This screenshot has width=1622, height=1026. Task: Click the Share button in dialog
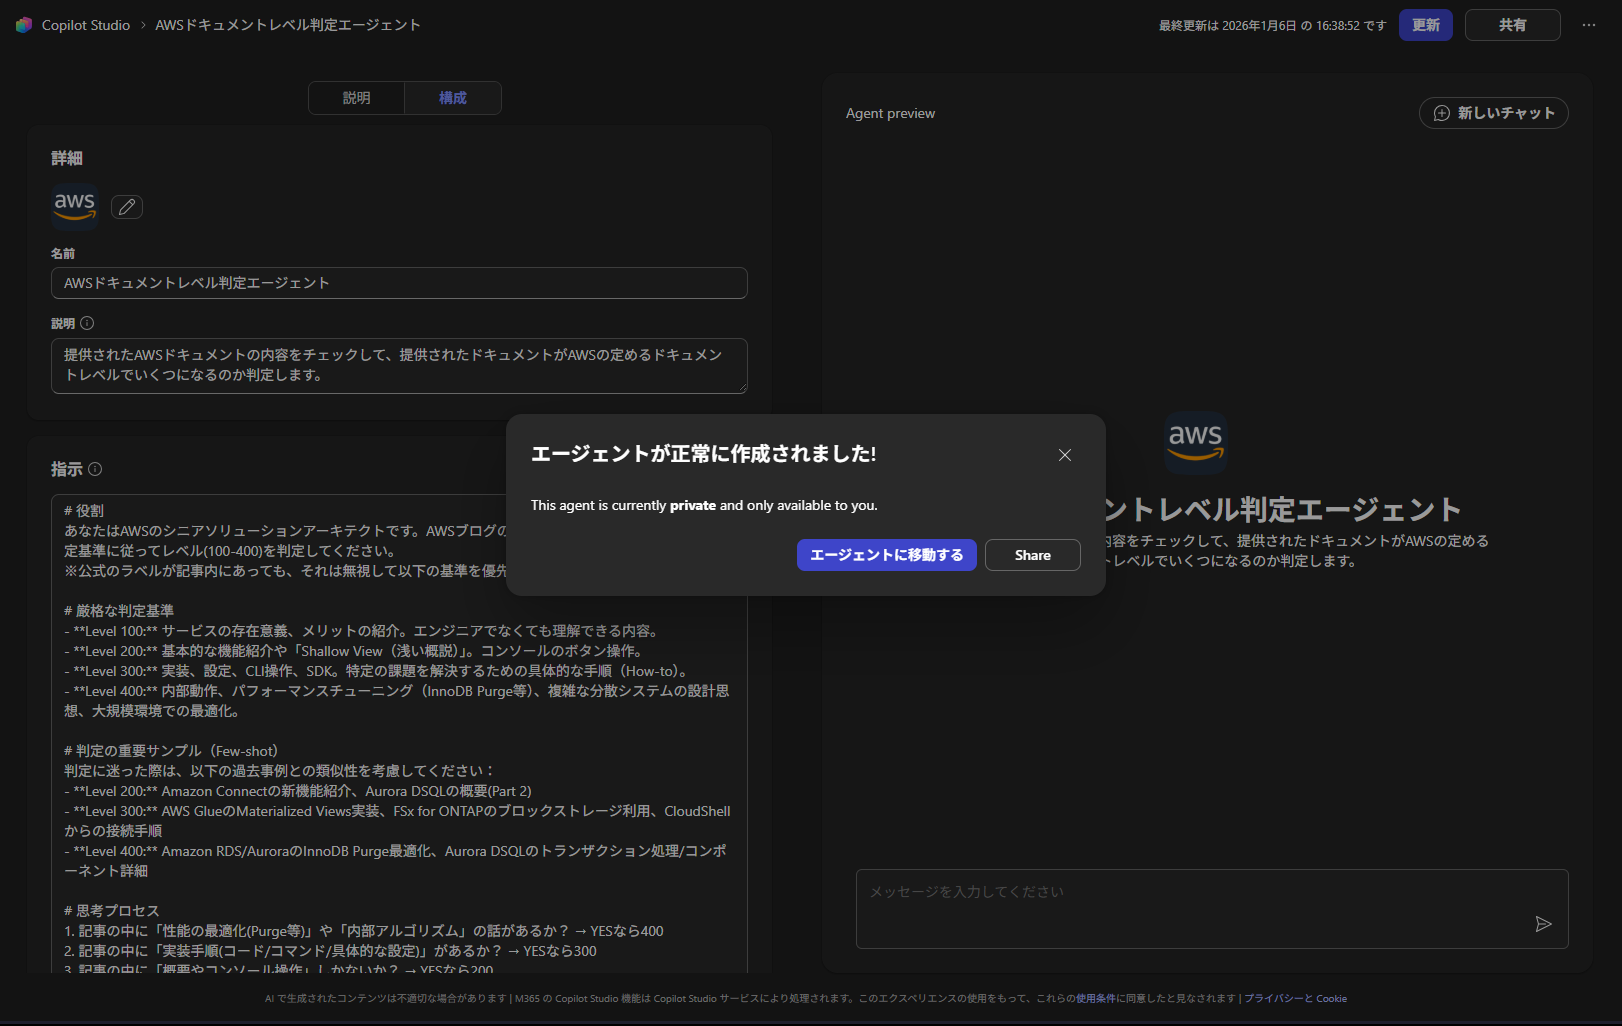click(x=1033, y=555)
